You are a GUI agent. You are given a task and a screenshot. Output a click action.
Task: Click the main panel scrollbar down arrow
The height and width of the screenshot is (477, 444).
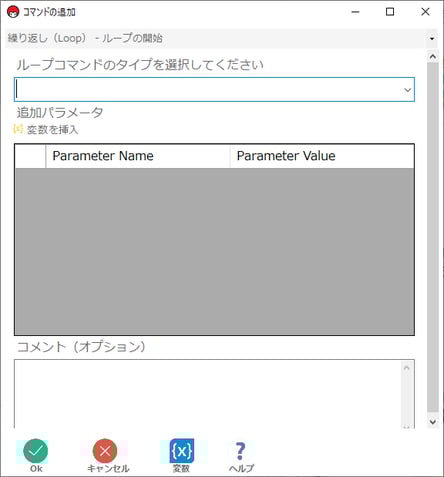coord(433,422)
